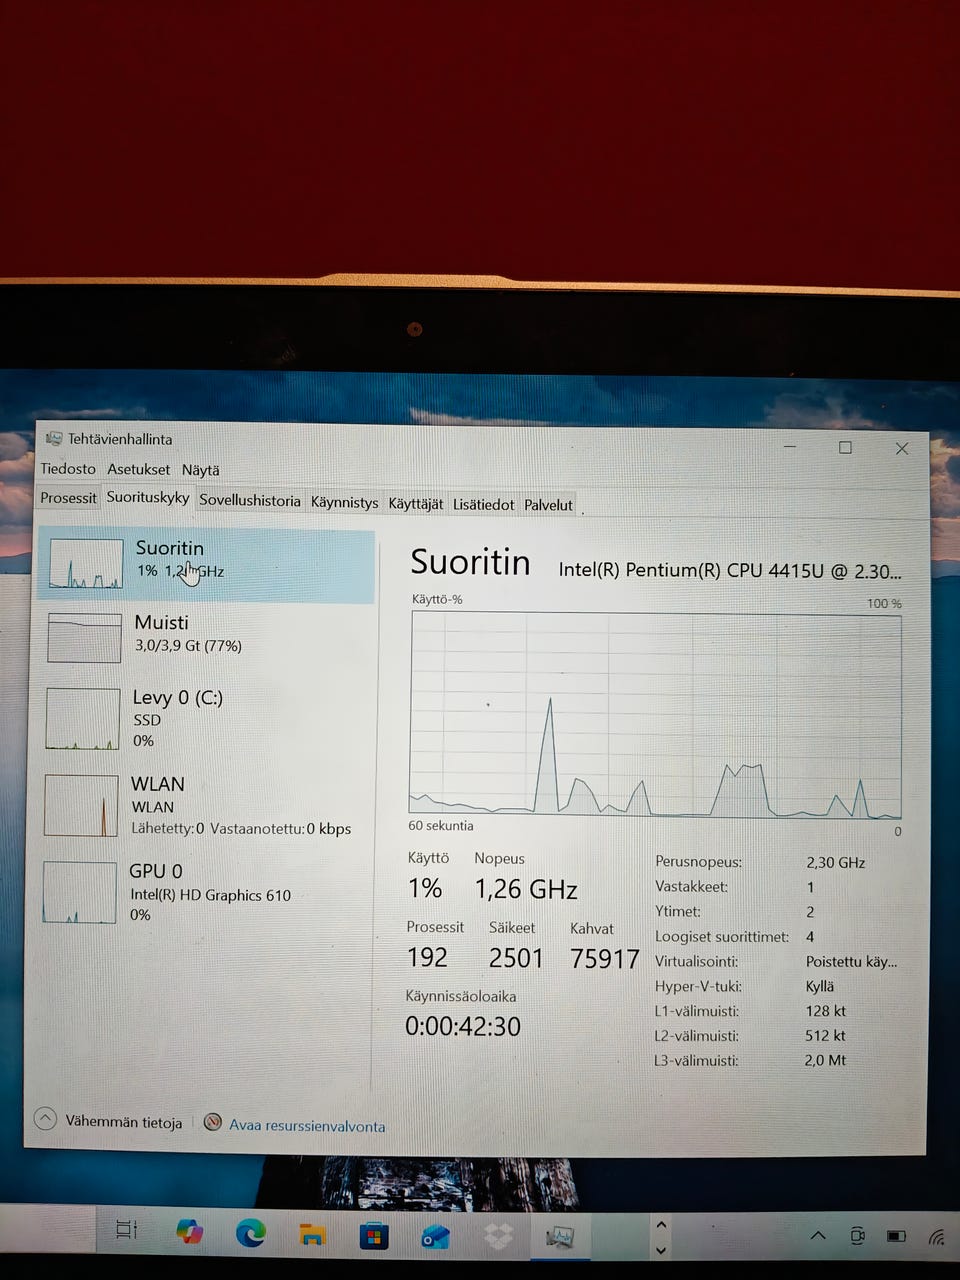Click the Kahvat value 75917
Screen dimensions: 960x1280
604,958
